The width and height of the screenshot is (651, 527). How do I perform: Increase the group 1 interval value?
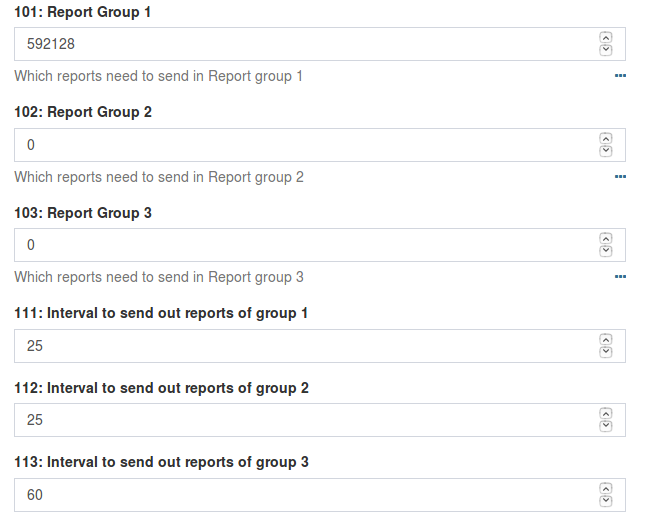click(x=605, y=340)
